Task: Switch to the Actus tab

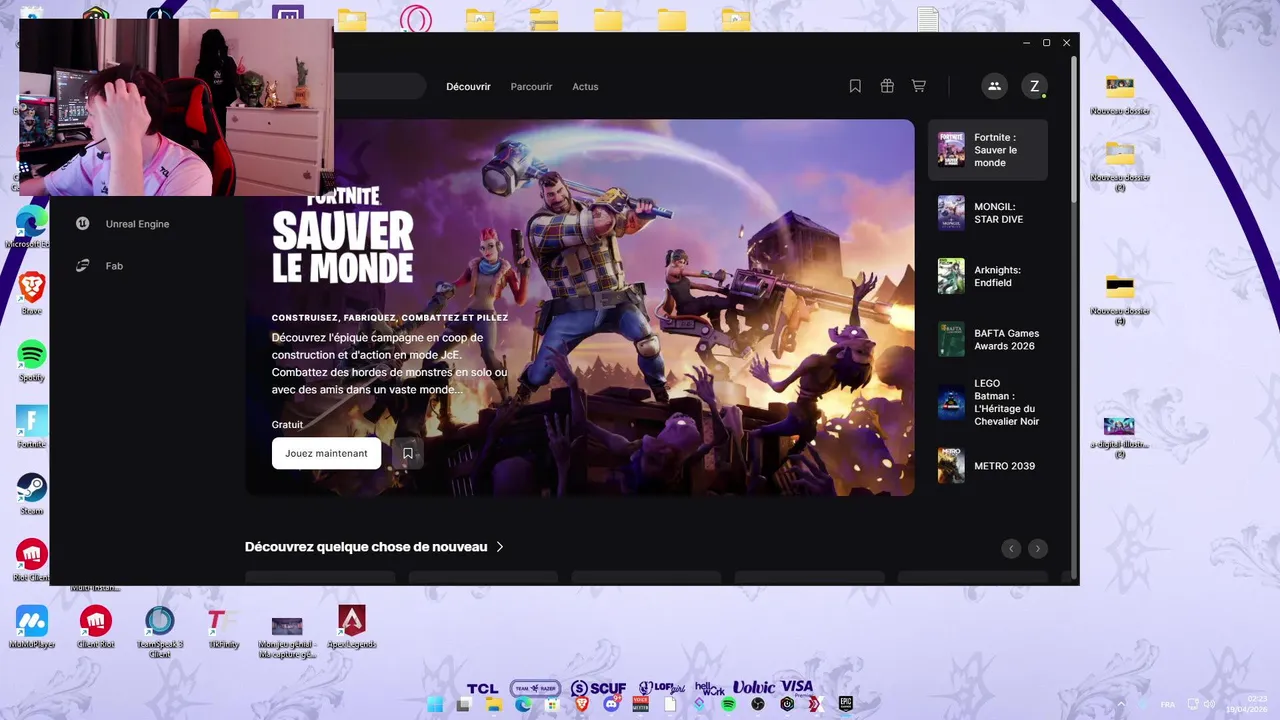Action: pos(585,87)
